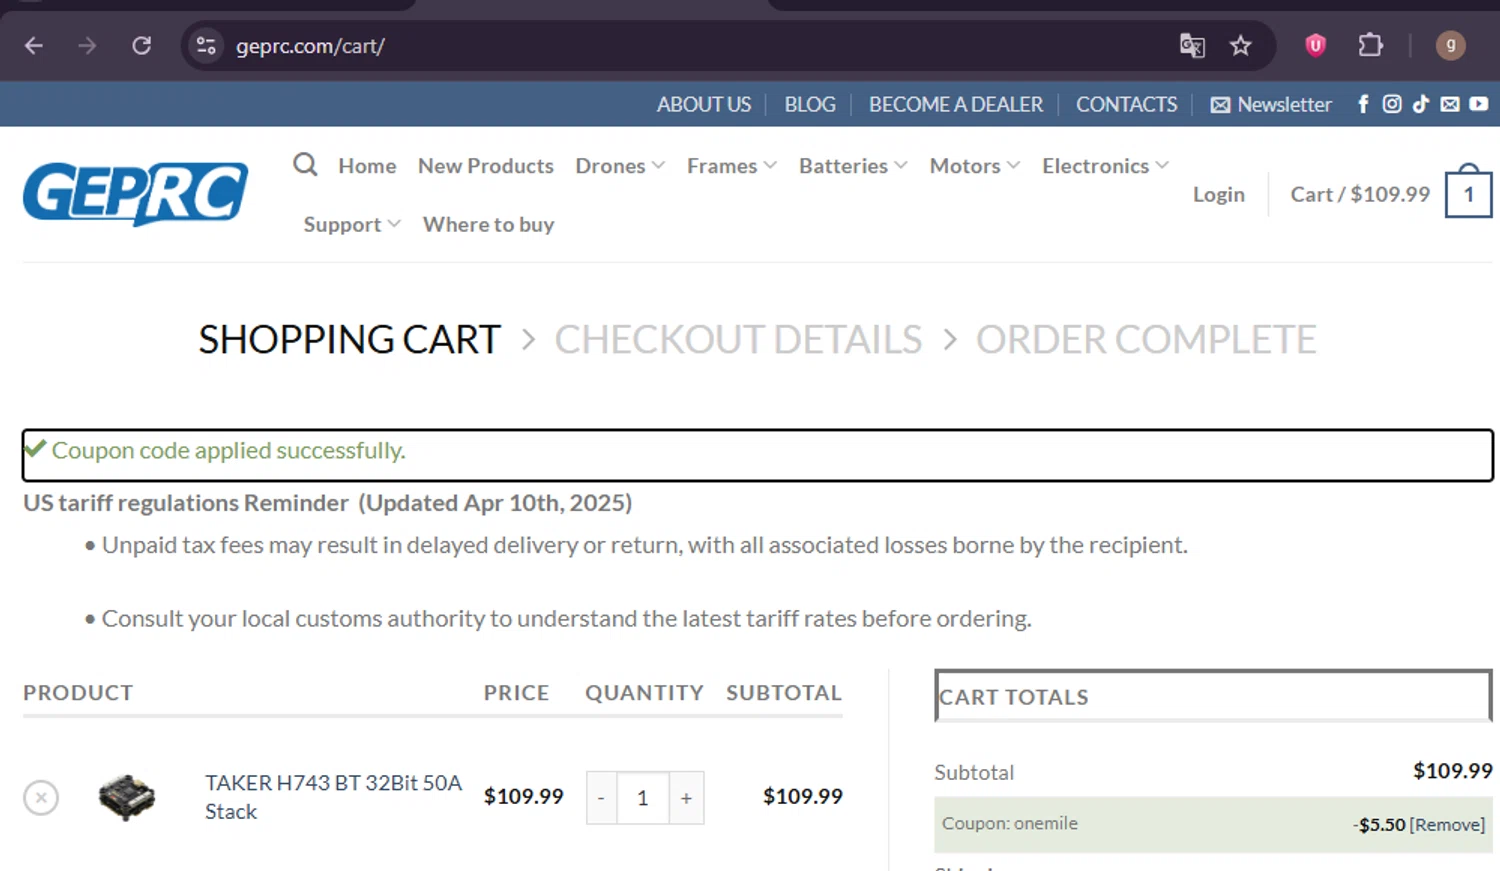
Task: Click the browser forward arrow
Action: 88,46
